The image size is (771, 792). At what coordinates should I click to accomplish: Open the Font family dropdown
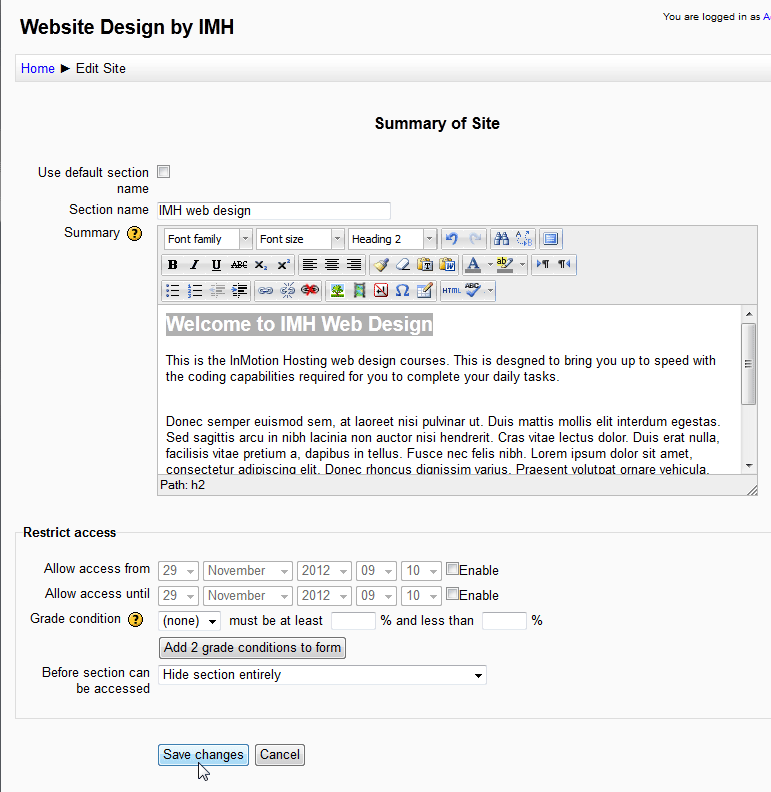point(208,239)
